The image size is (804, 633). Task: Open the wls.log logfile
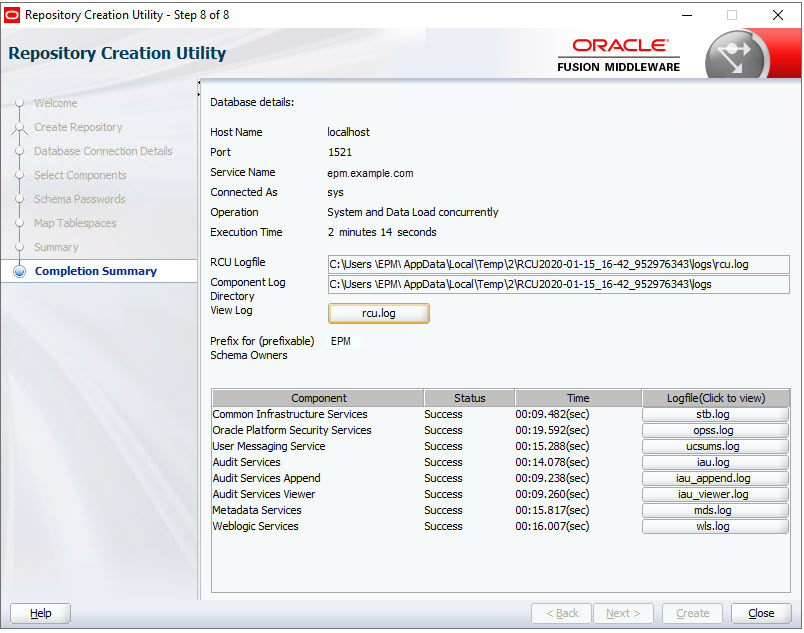tap(715, 526)
